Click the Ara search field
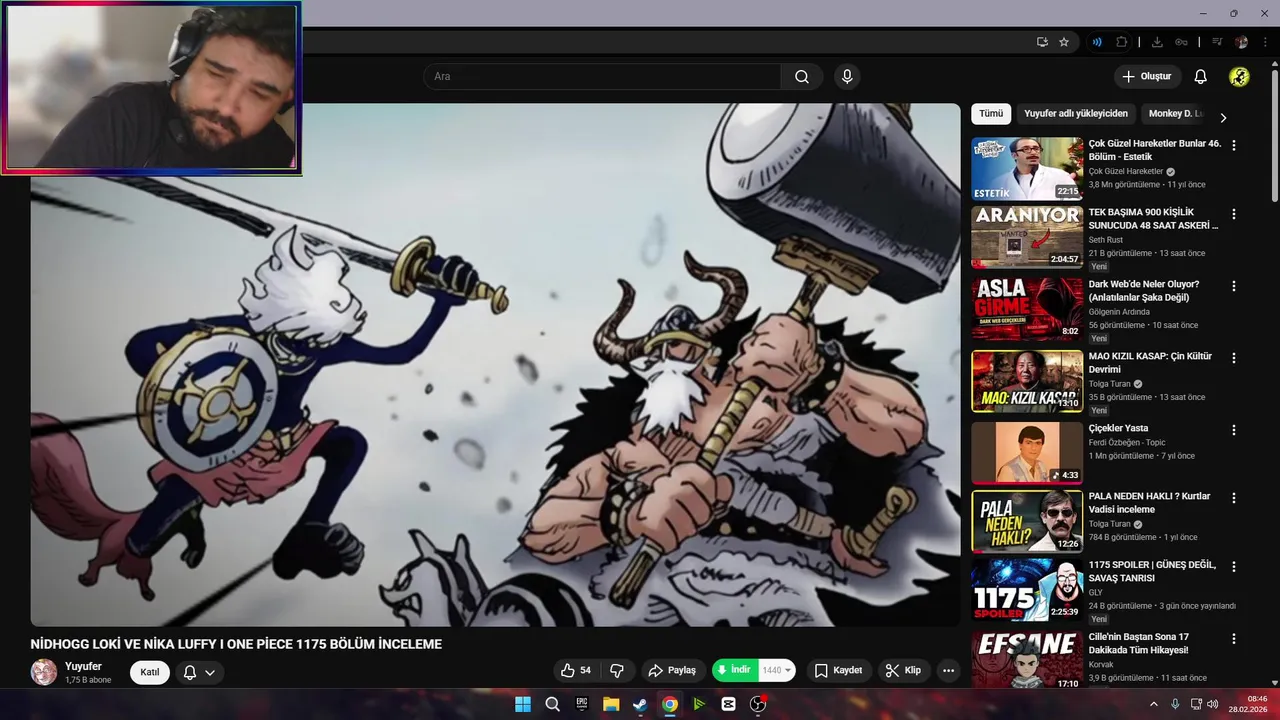Screen dimensions: 1280x720 pos(602,77)
